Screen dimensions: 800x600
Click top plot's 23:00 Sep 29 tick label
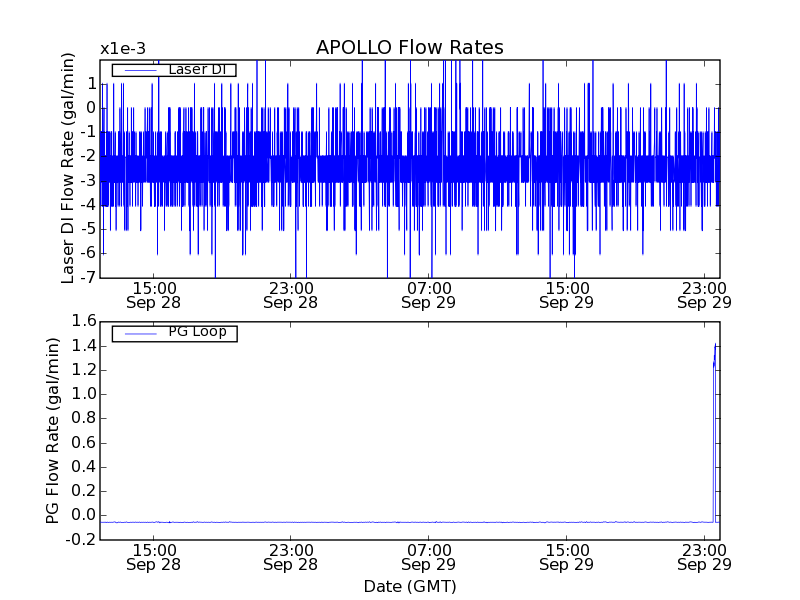pyautogui.click(x=705, y=295)
